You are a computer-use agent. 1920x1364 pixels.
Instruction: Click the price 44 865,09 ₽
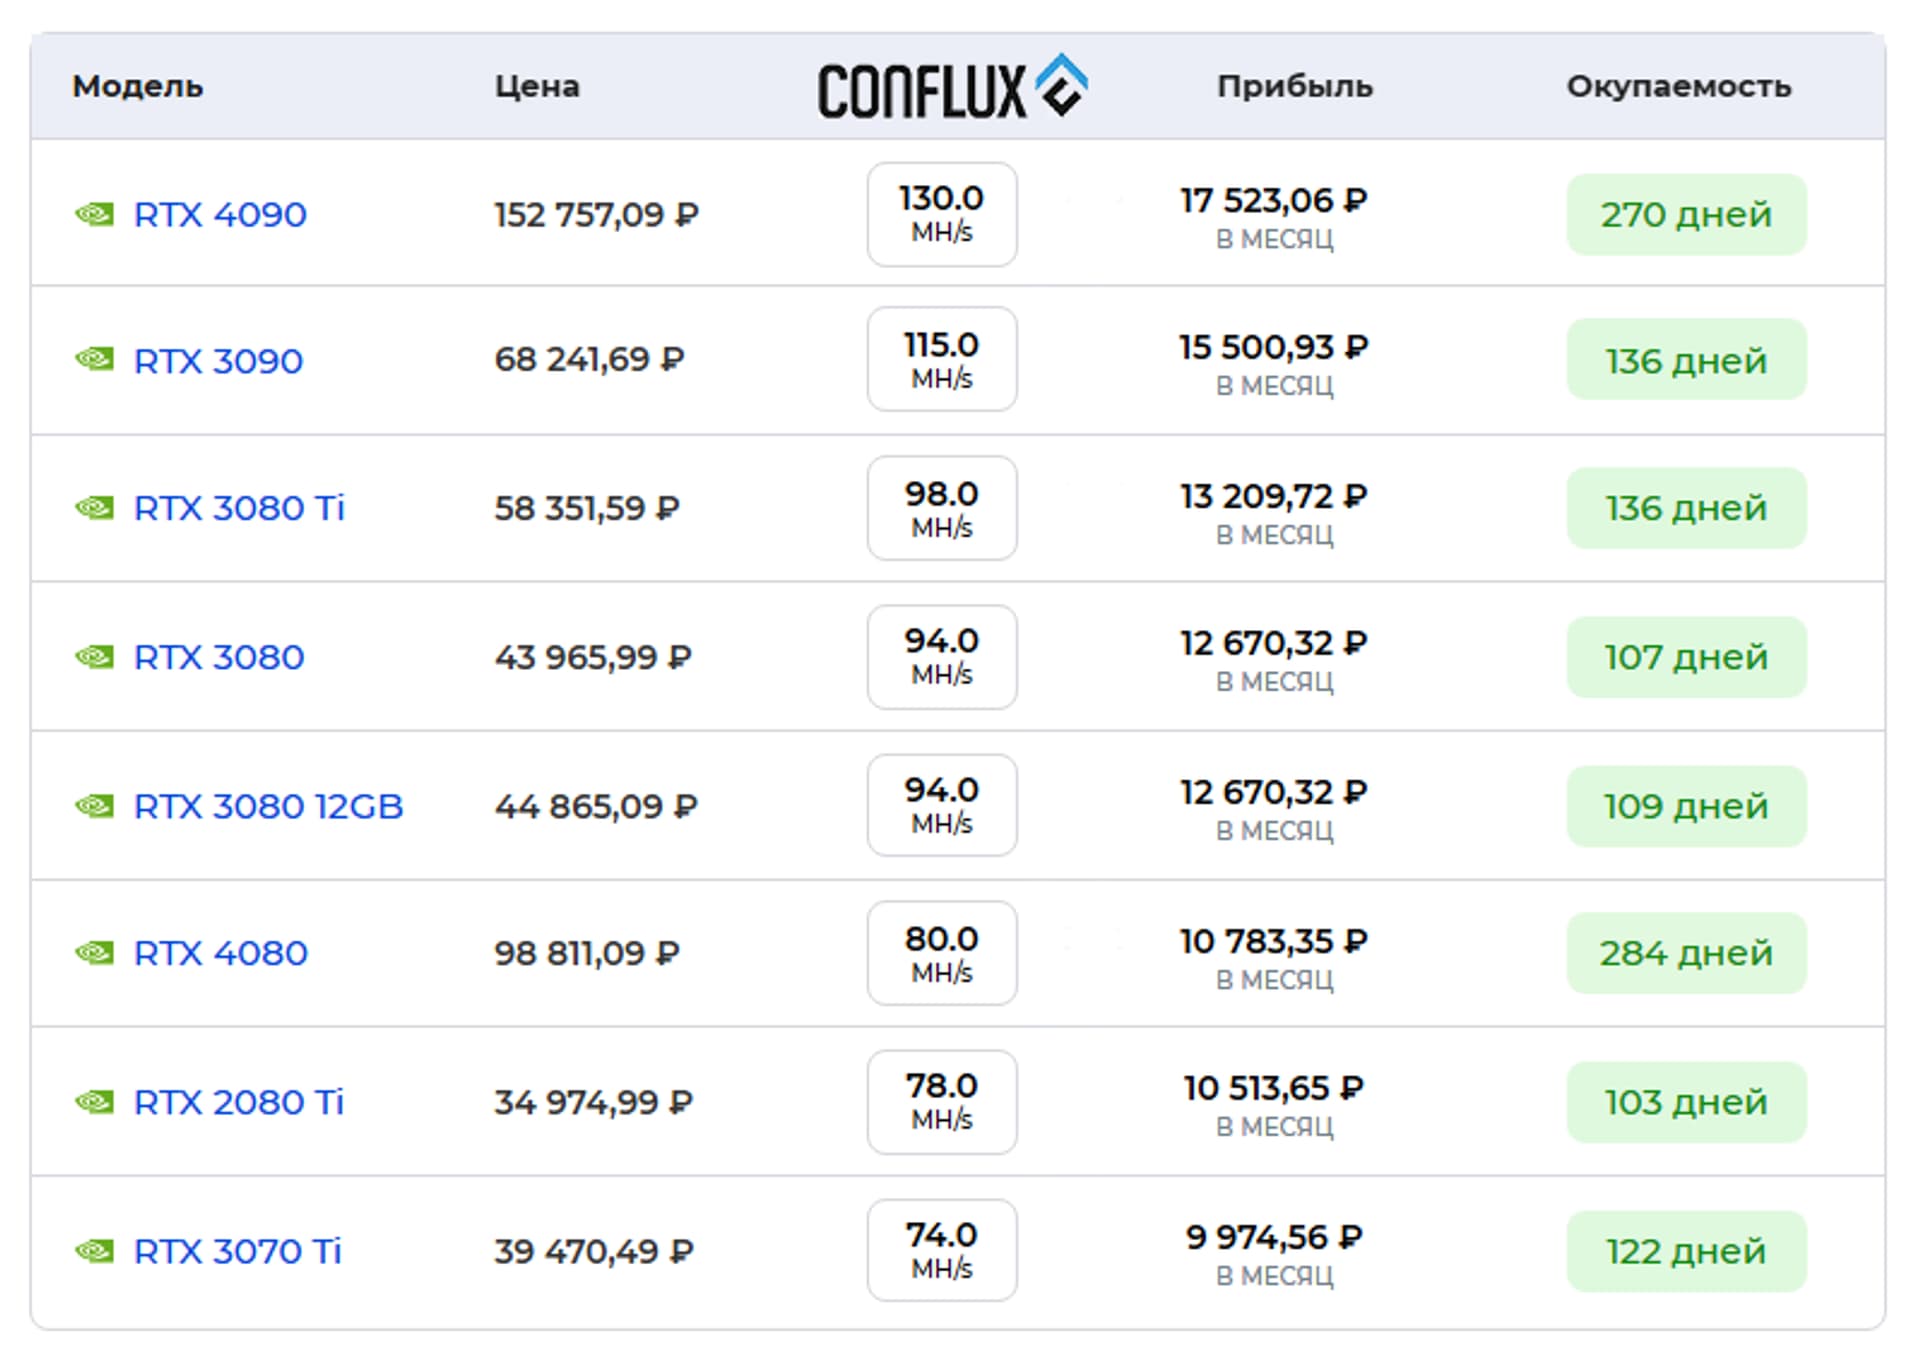(x=596, y=806)
